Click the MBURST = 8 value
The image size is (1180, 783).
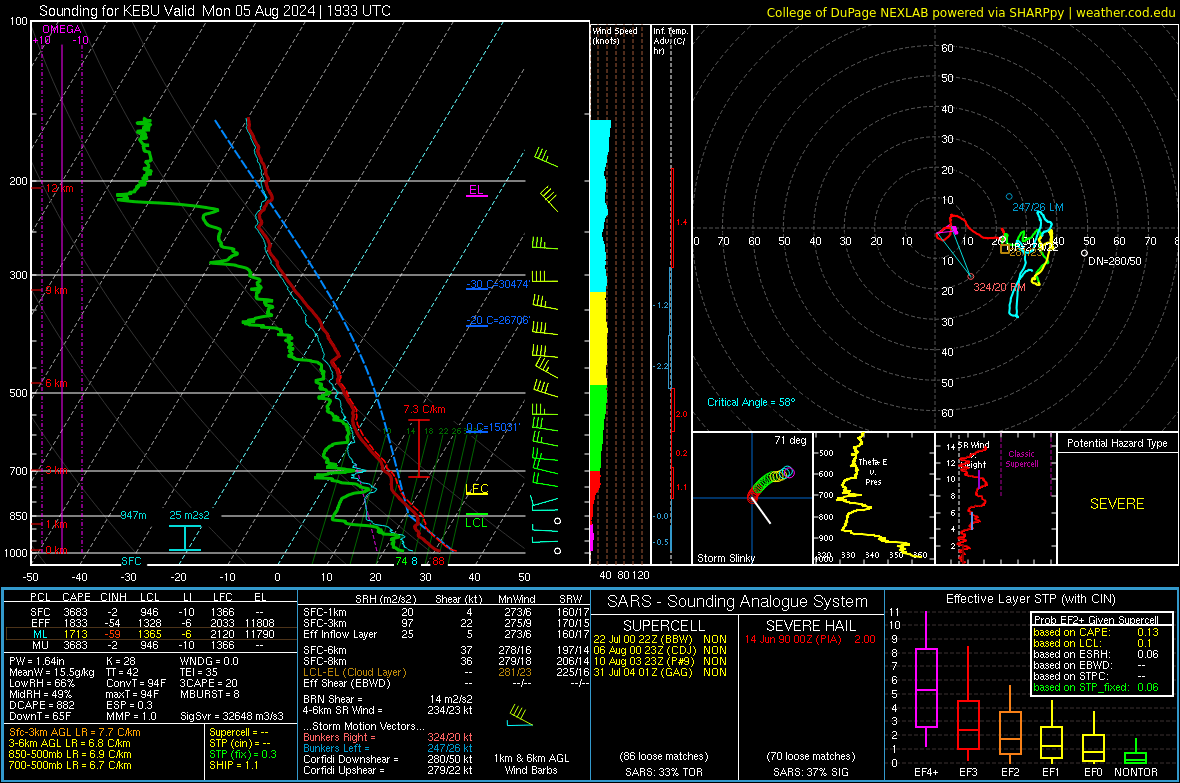pos(209,694)
